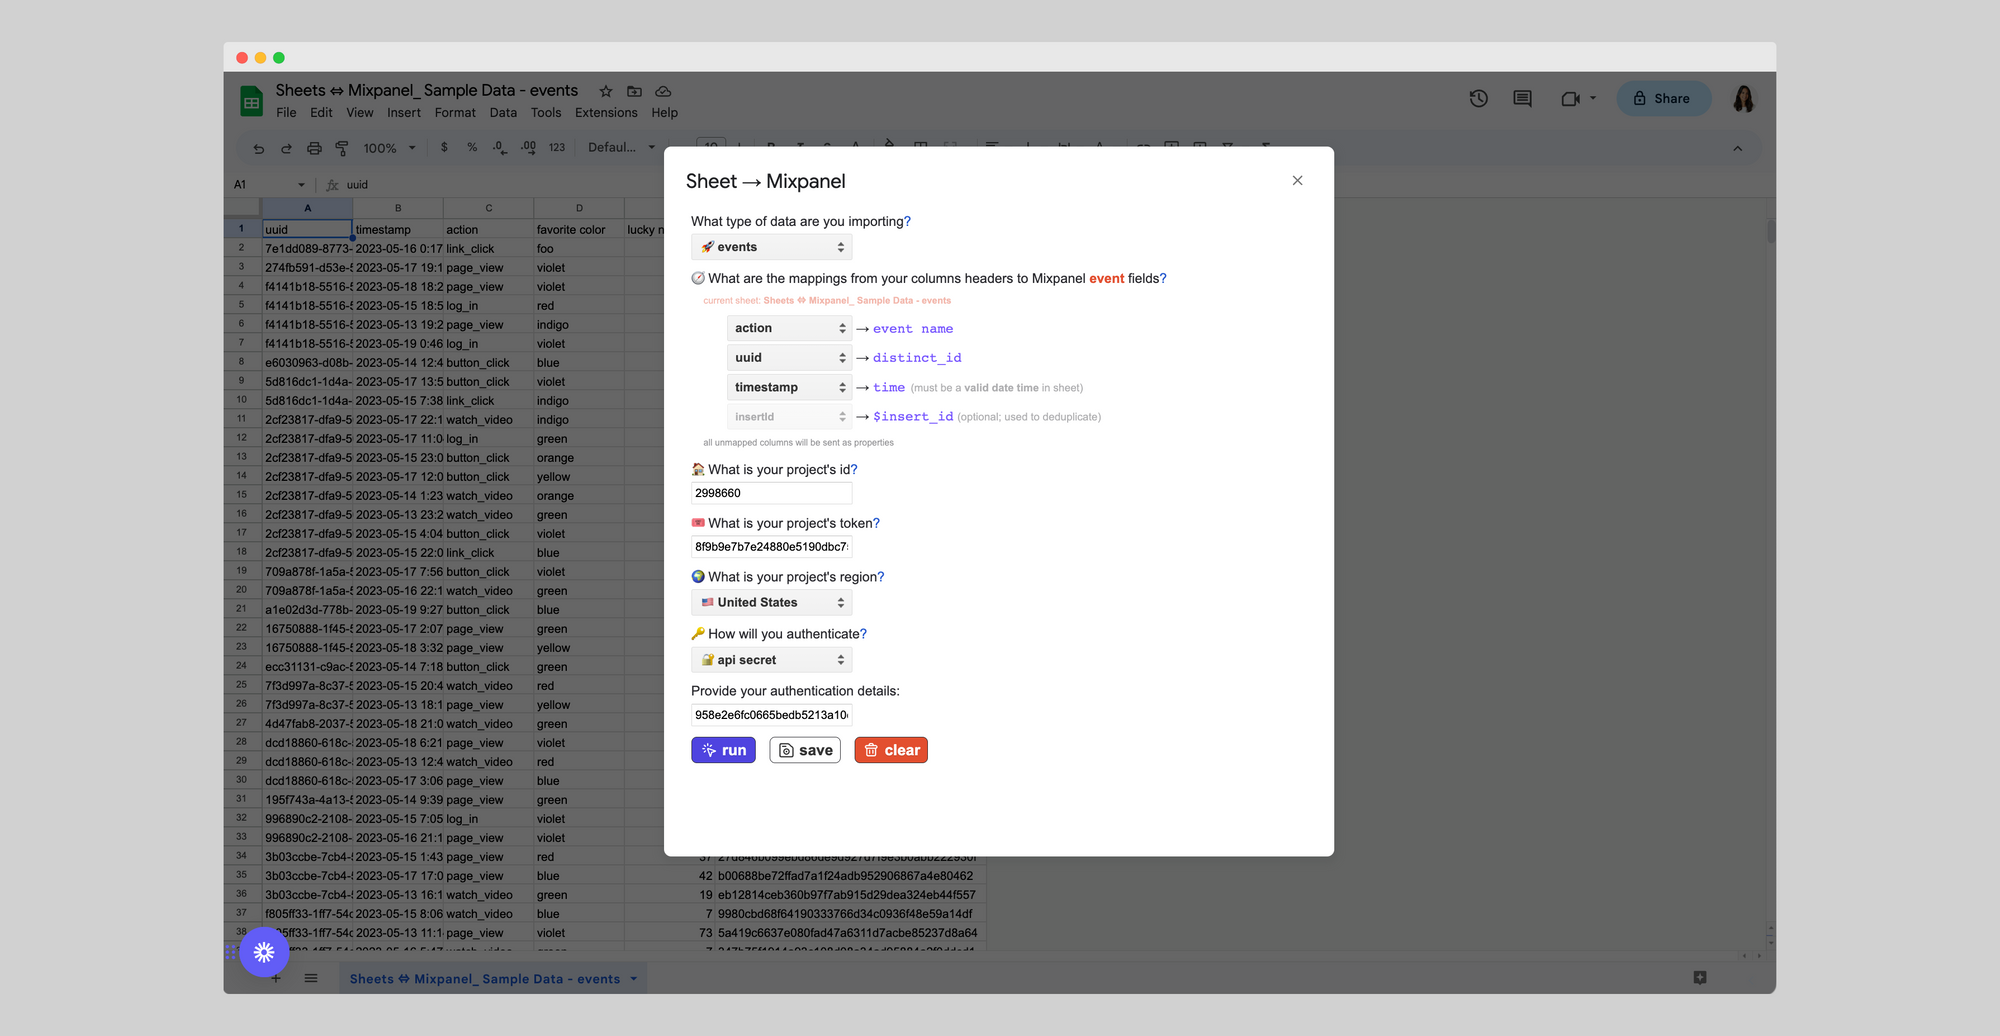The image size is (2000, 1036).
Task: Open the purple Mixpanel floating button
Action: click(264, 952)
